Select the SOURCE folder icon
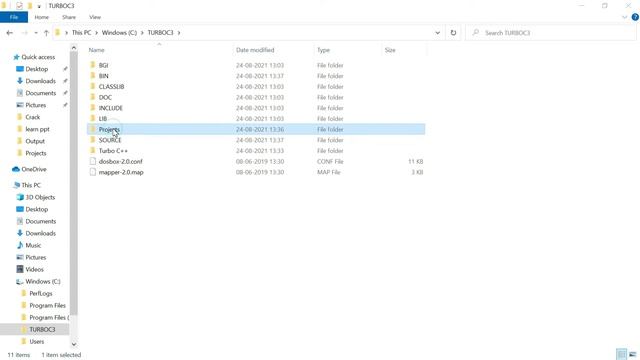The image size is (640, 360). click(93, 140)
